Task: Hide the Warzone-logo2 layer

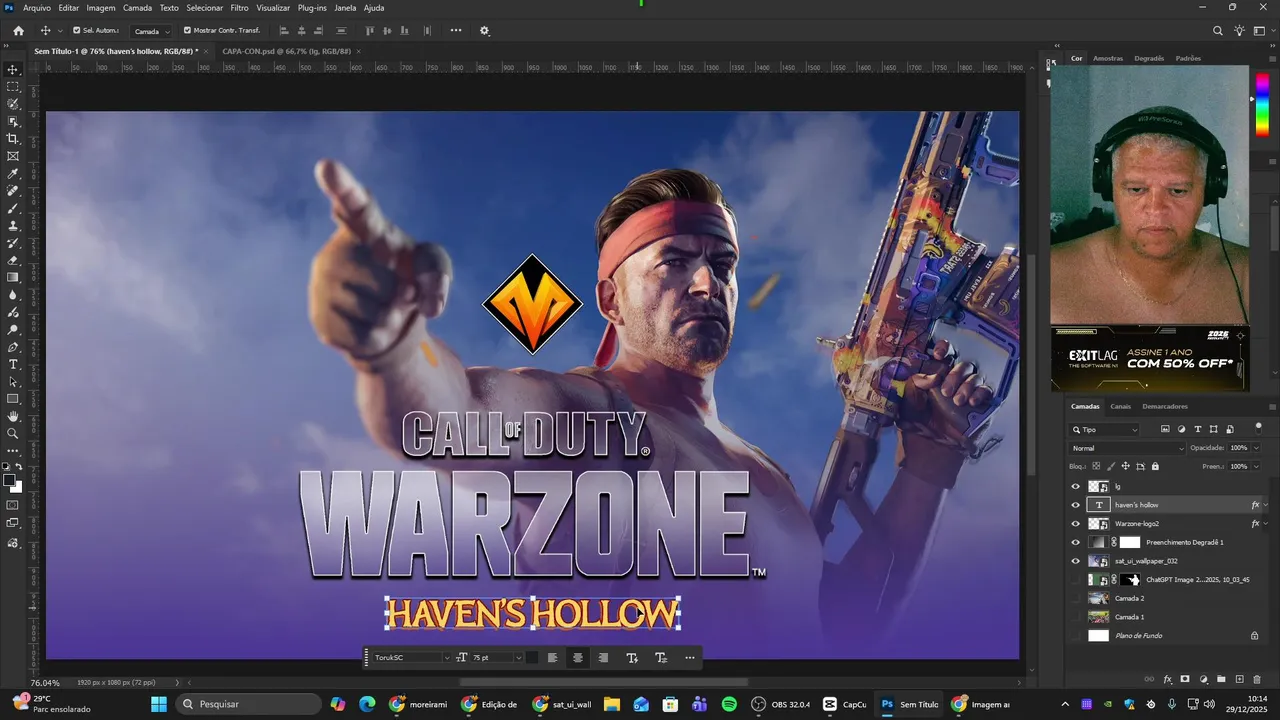Action: (x=1076, y=523)
